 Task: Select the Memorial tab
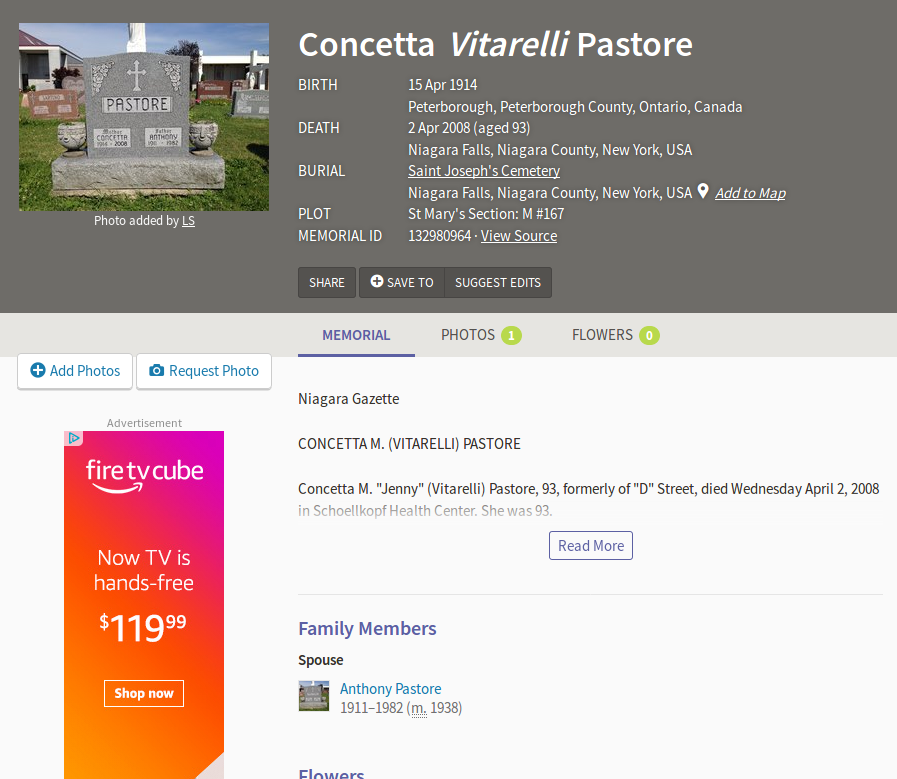click(356, 335)
